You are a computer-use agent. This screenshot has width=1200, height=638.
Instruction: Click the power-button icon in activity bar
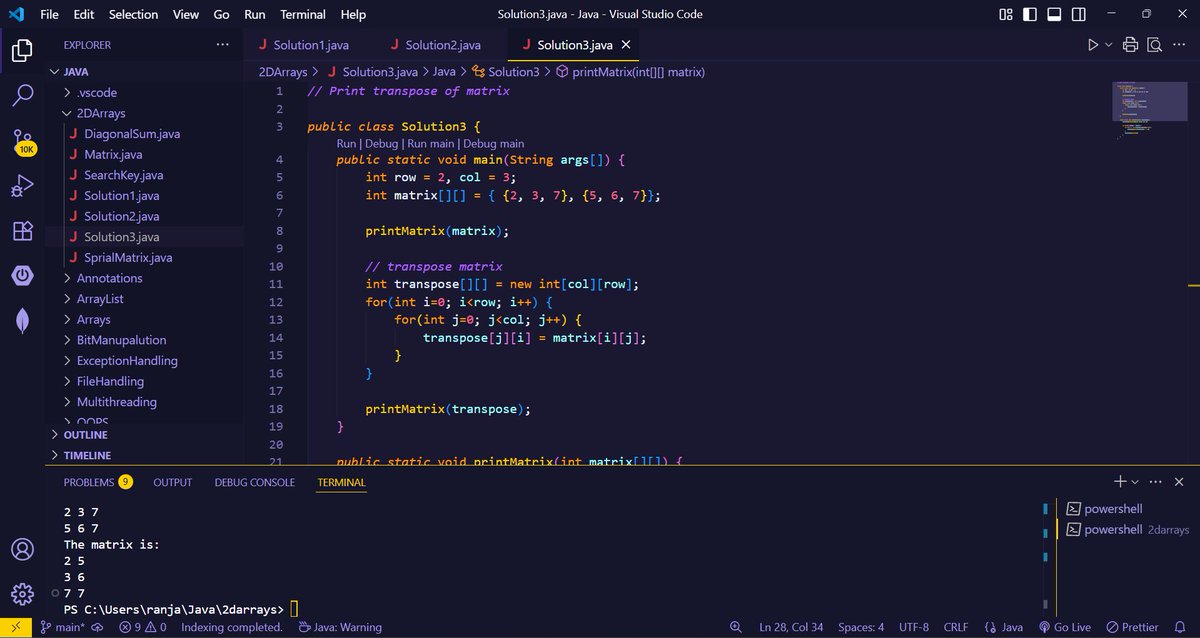tap(22, 276)
